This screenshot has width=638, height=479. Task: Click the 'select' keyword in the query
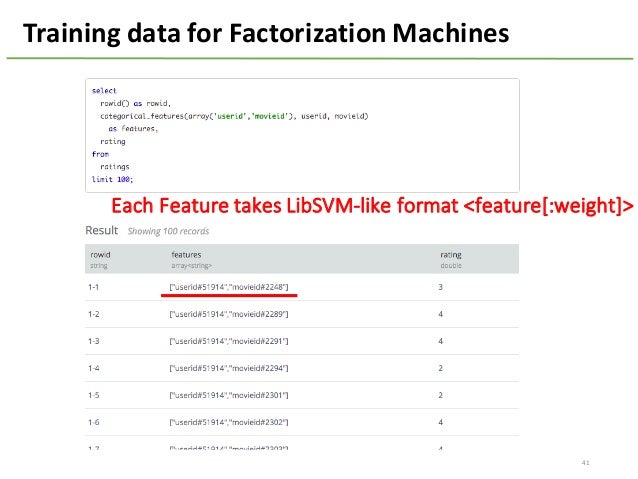(x=104, y=90)
